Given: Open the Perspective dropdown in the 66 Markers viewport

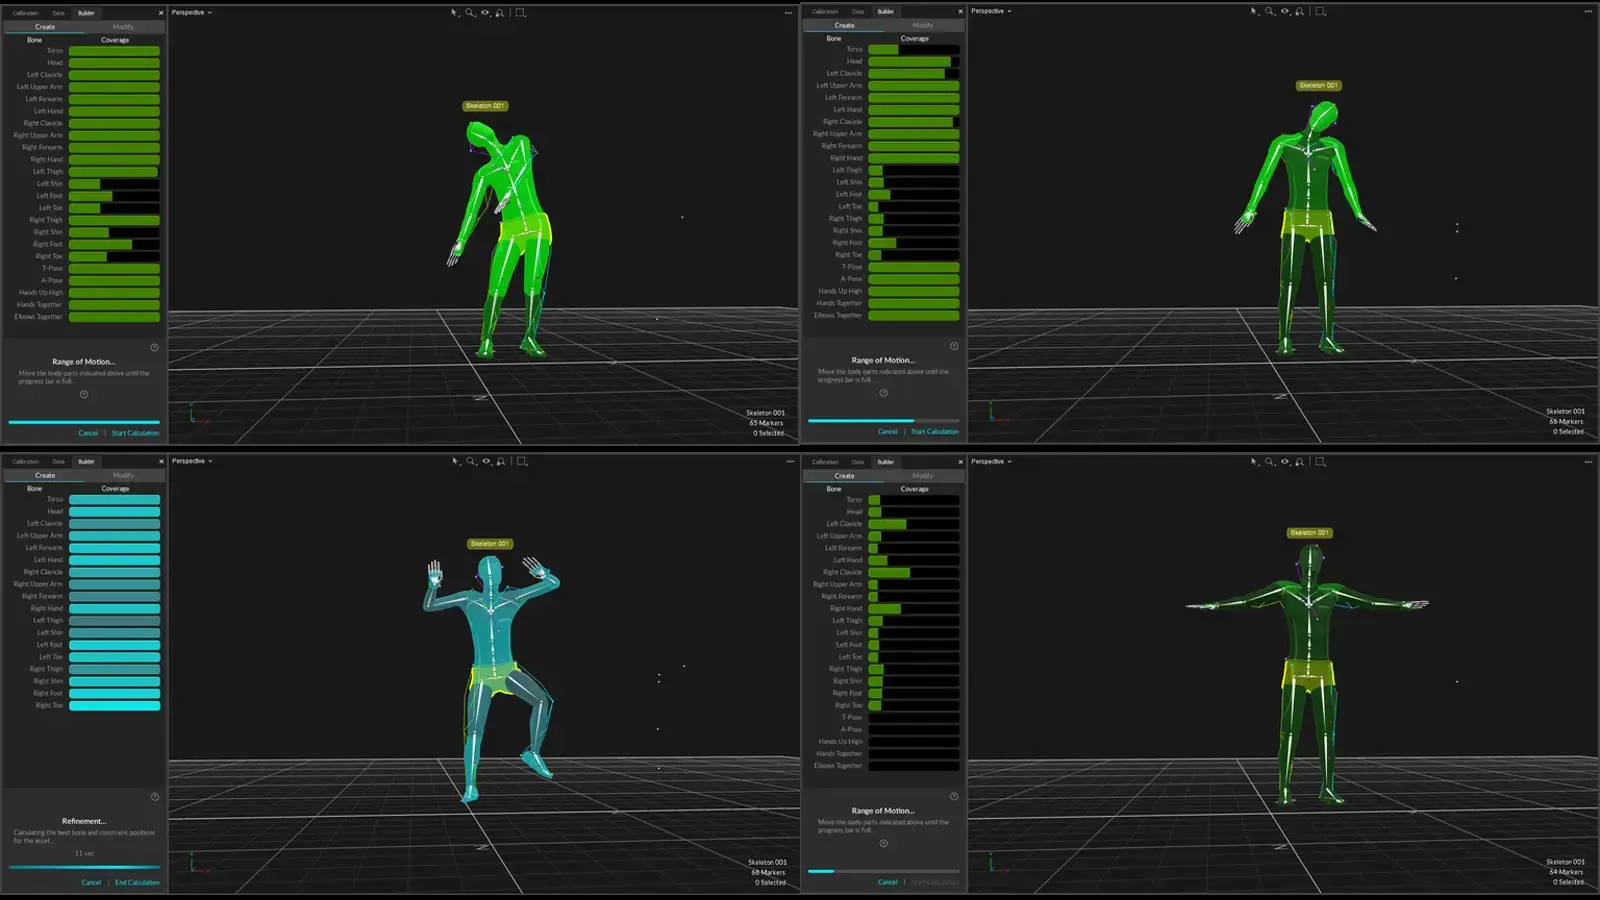Looking at the screenshot, I should [x=991, y=11].
